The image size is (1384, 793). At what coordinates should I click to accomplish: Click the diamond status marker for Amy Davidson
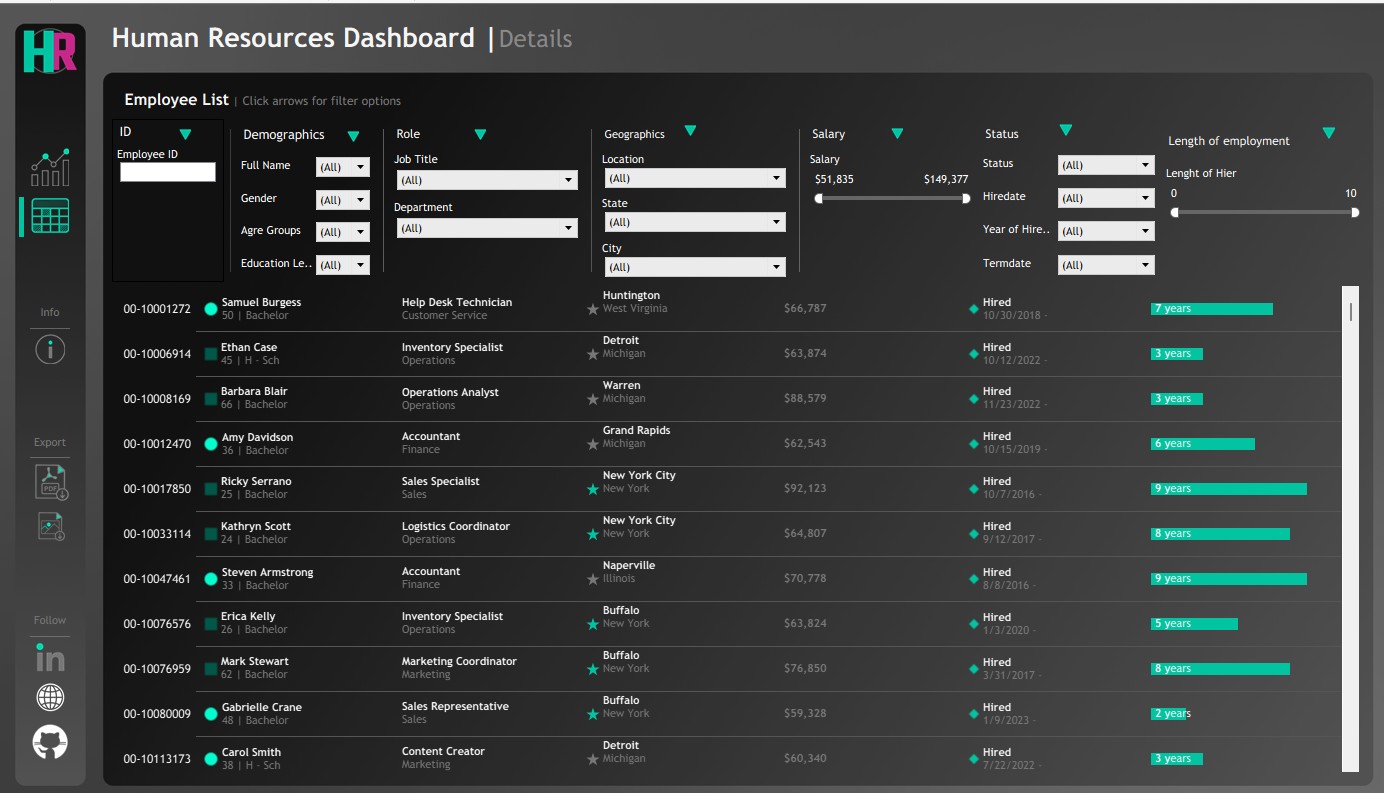[974, 444]
